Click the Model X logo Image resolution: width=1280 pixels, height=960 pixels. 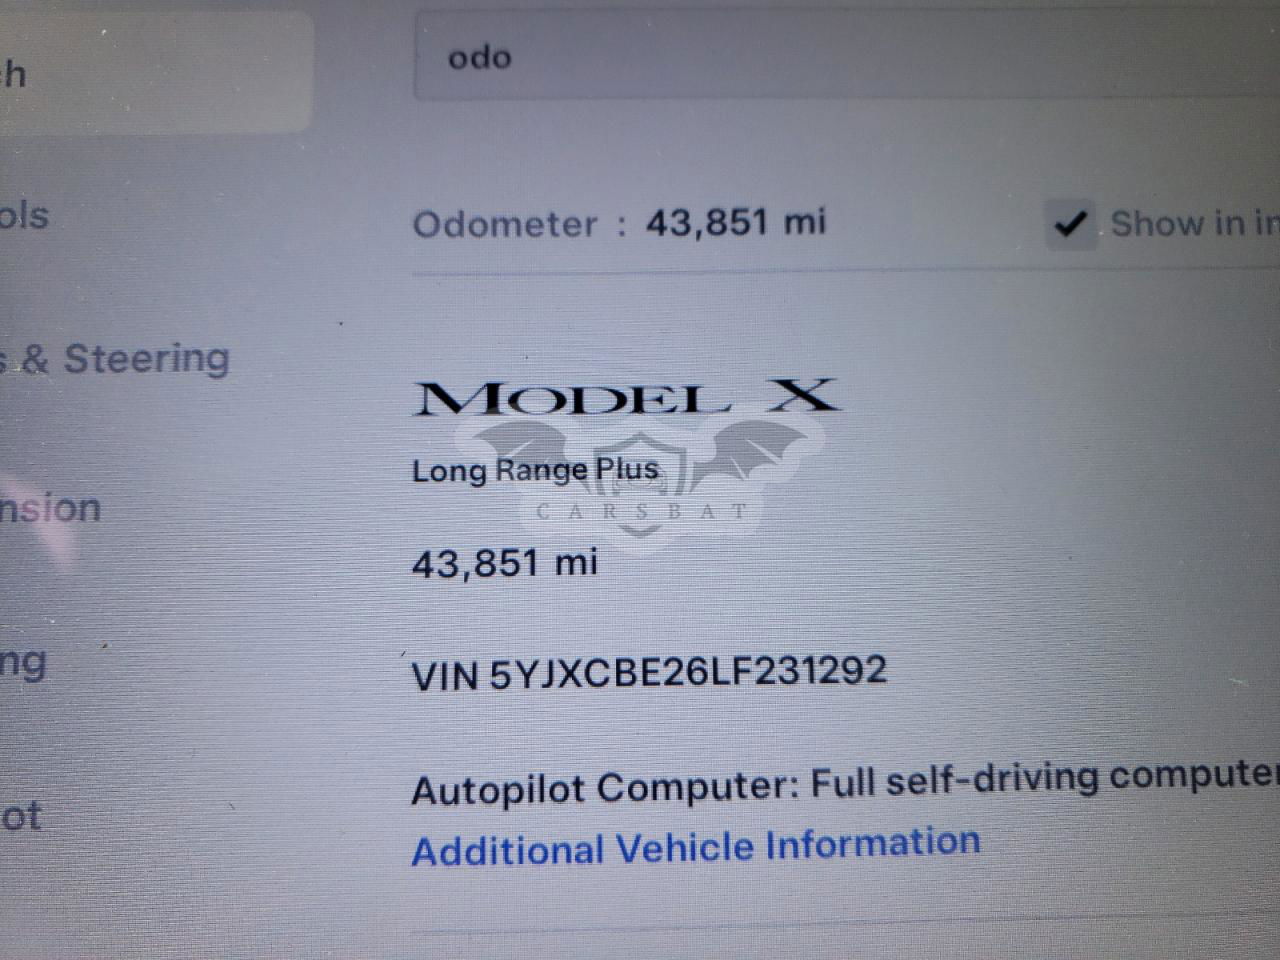pos(627,397)
